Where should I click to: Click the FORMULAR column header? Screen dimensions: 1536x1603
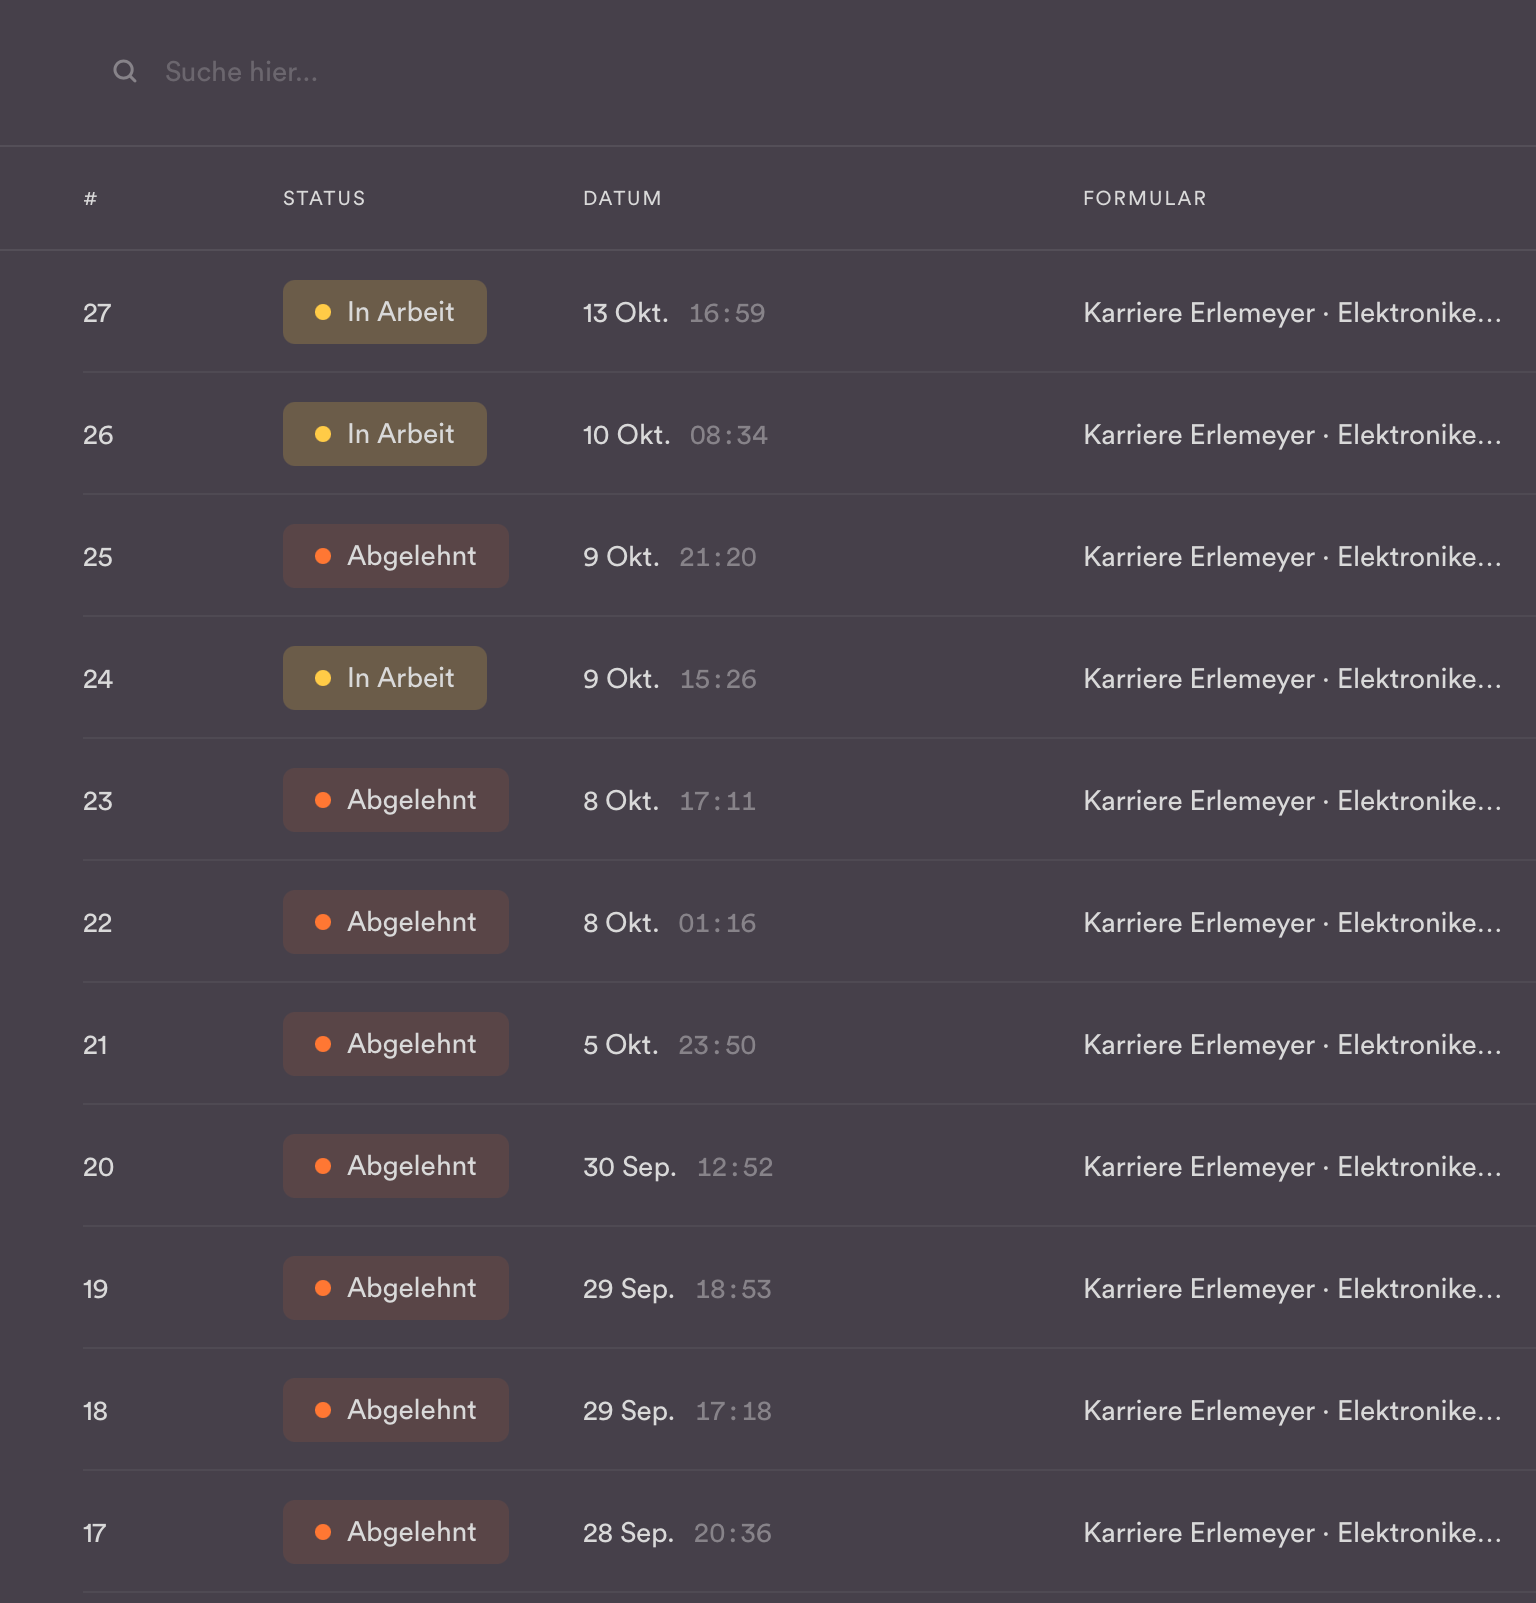(1144, 198)
